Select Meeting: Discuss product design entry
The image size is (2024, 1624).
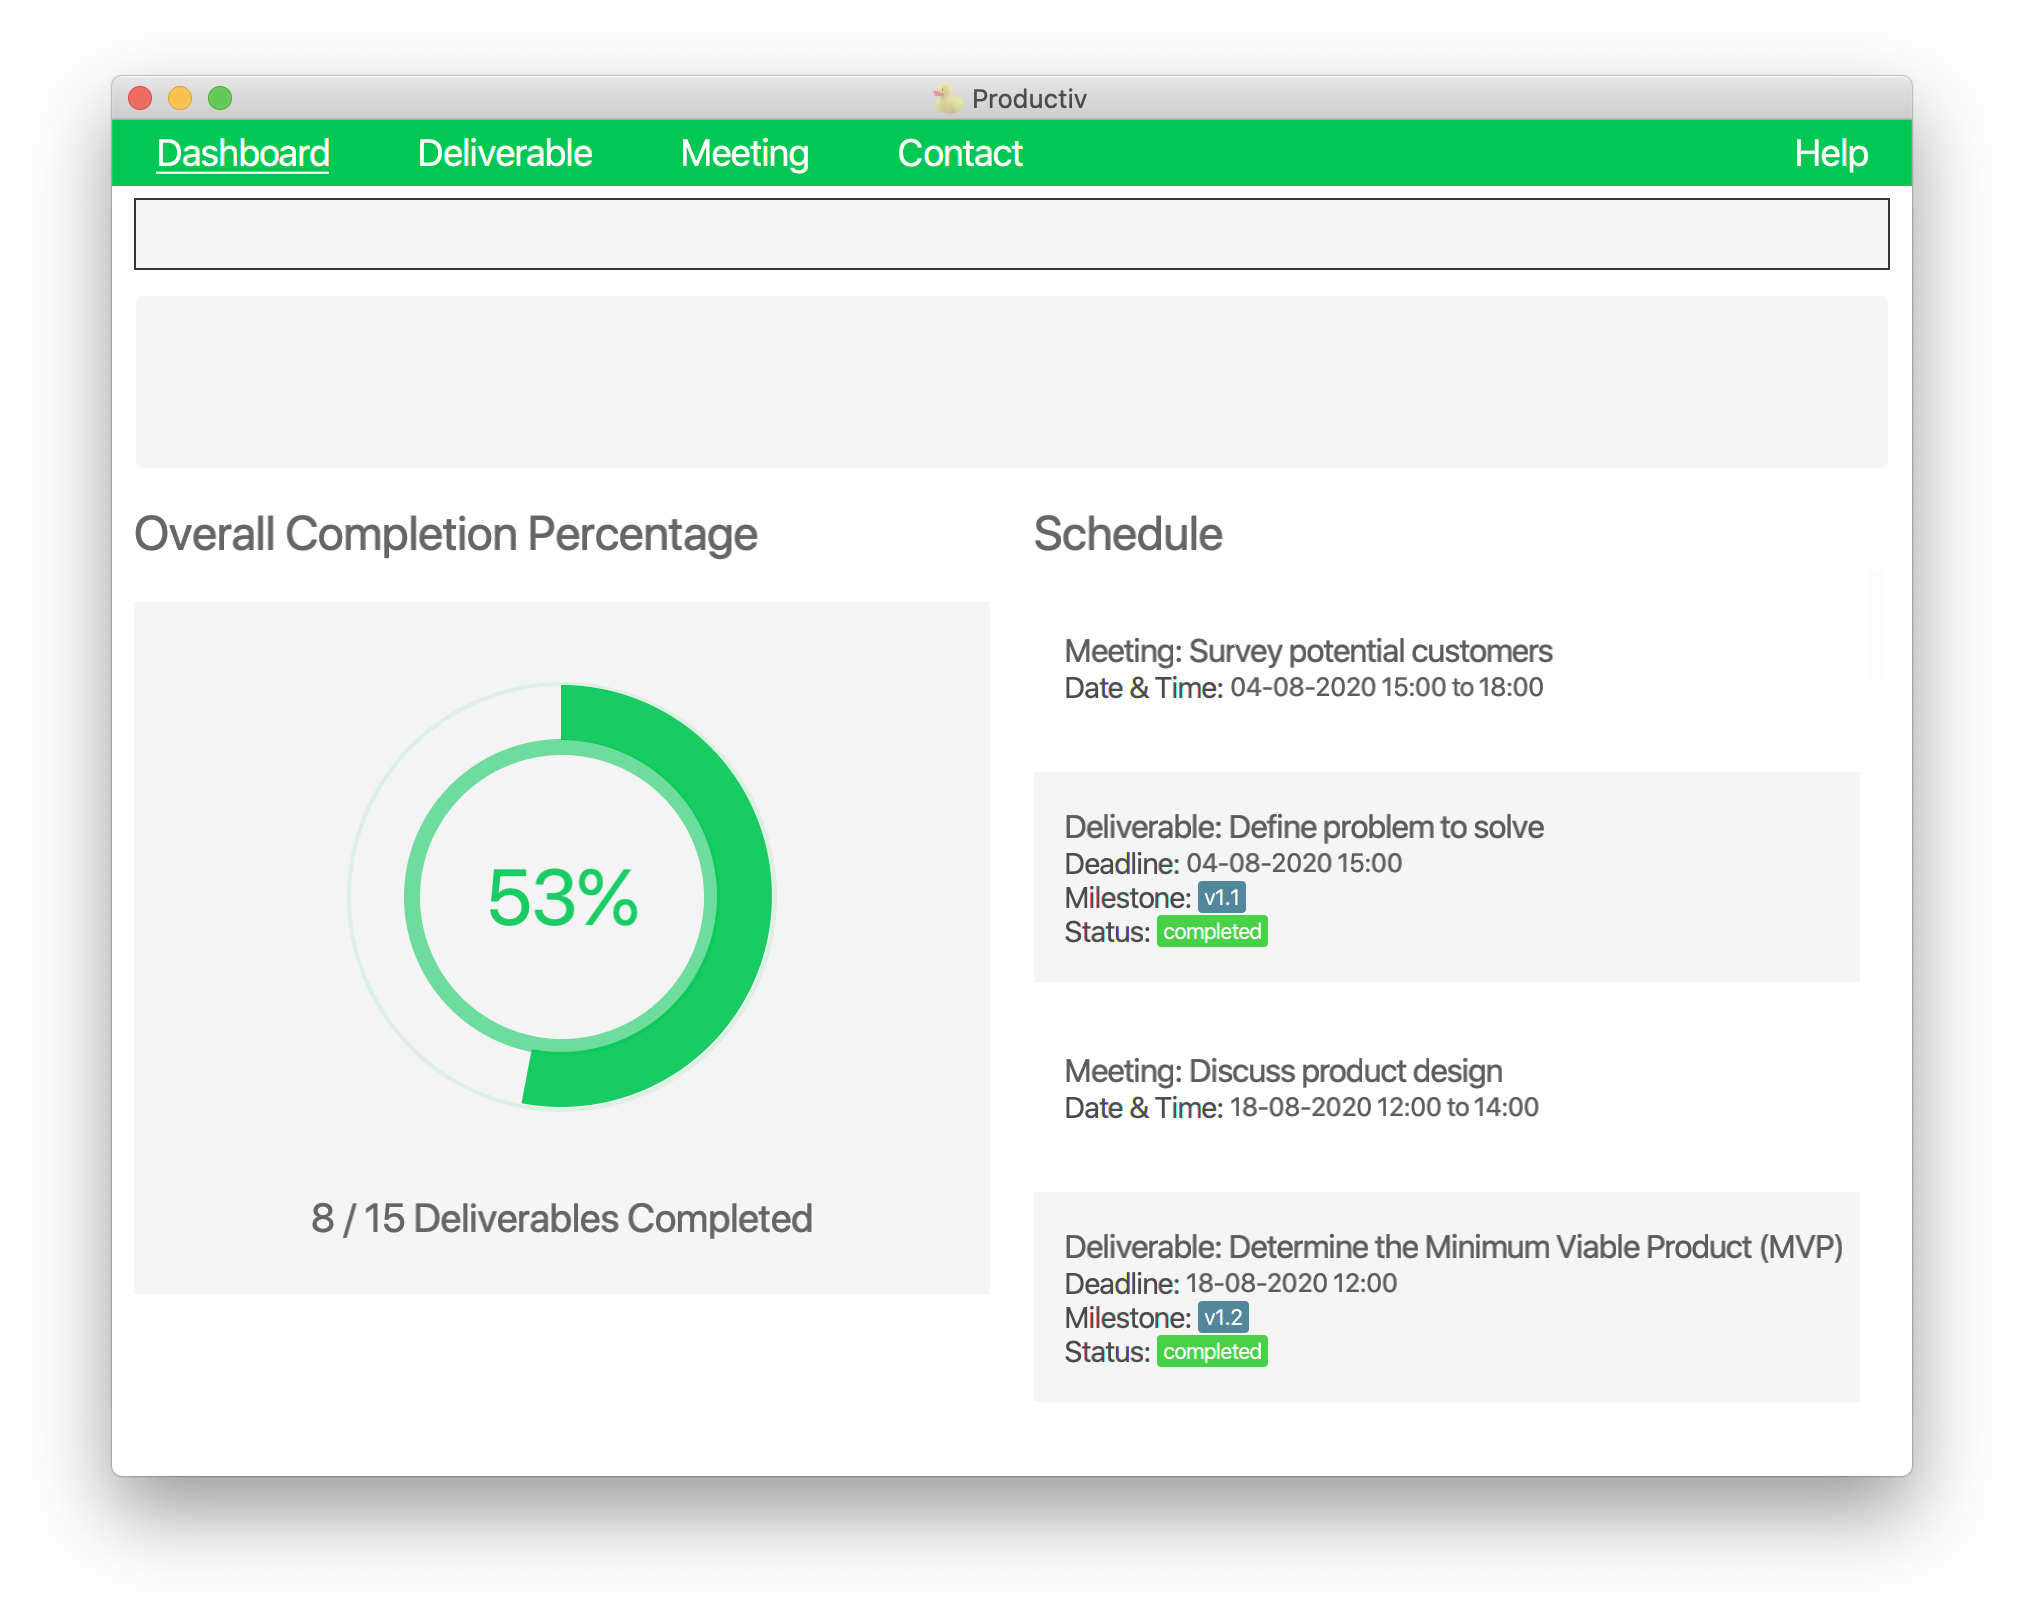1447,1088
